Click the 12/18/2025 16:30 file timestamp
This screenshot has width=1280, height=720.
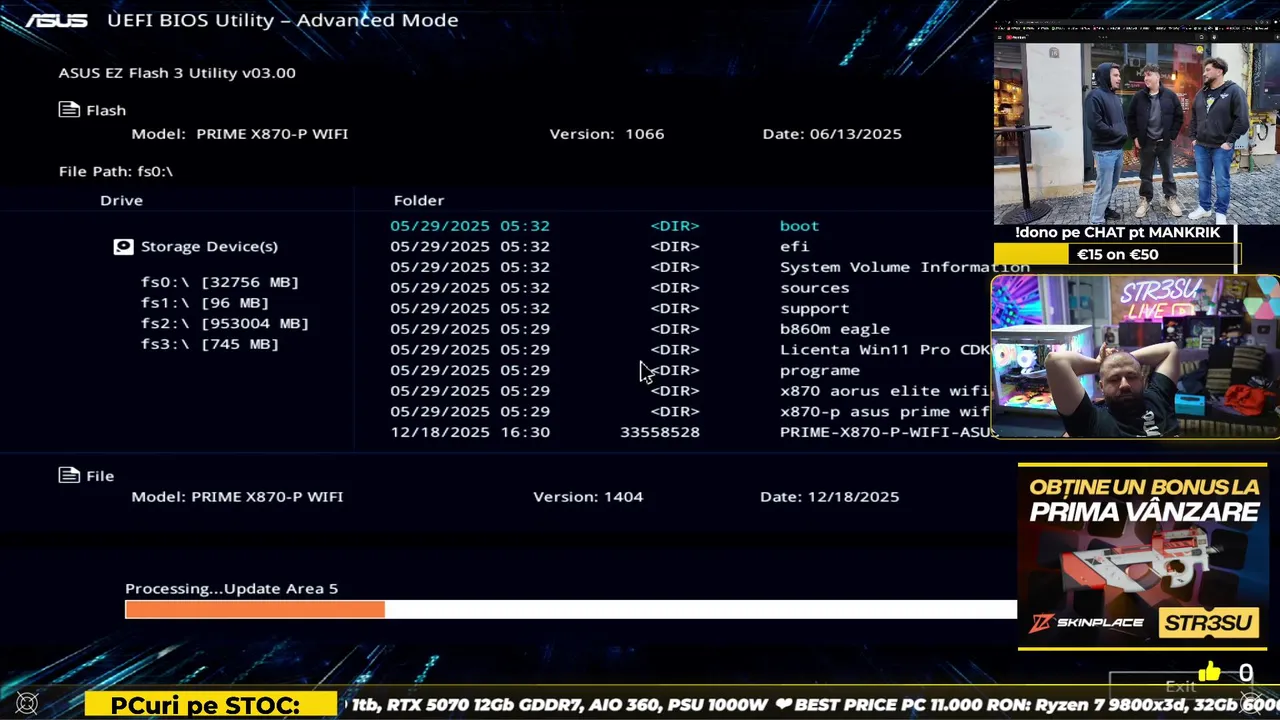pyautogui.click(x=470, y=432)
